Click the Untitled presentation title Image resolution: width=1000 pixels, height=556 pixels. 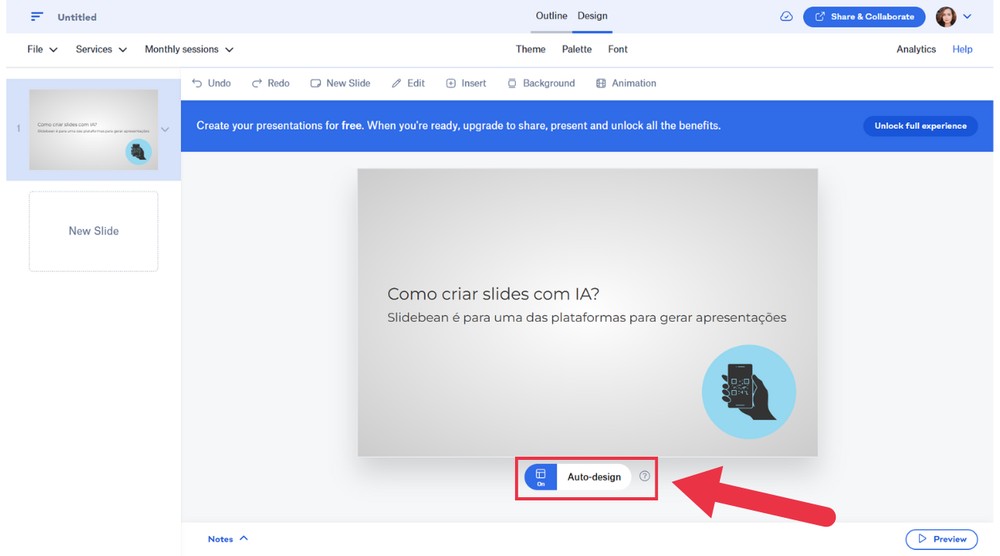[77, 17]
